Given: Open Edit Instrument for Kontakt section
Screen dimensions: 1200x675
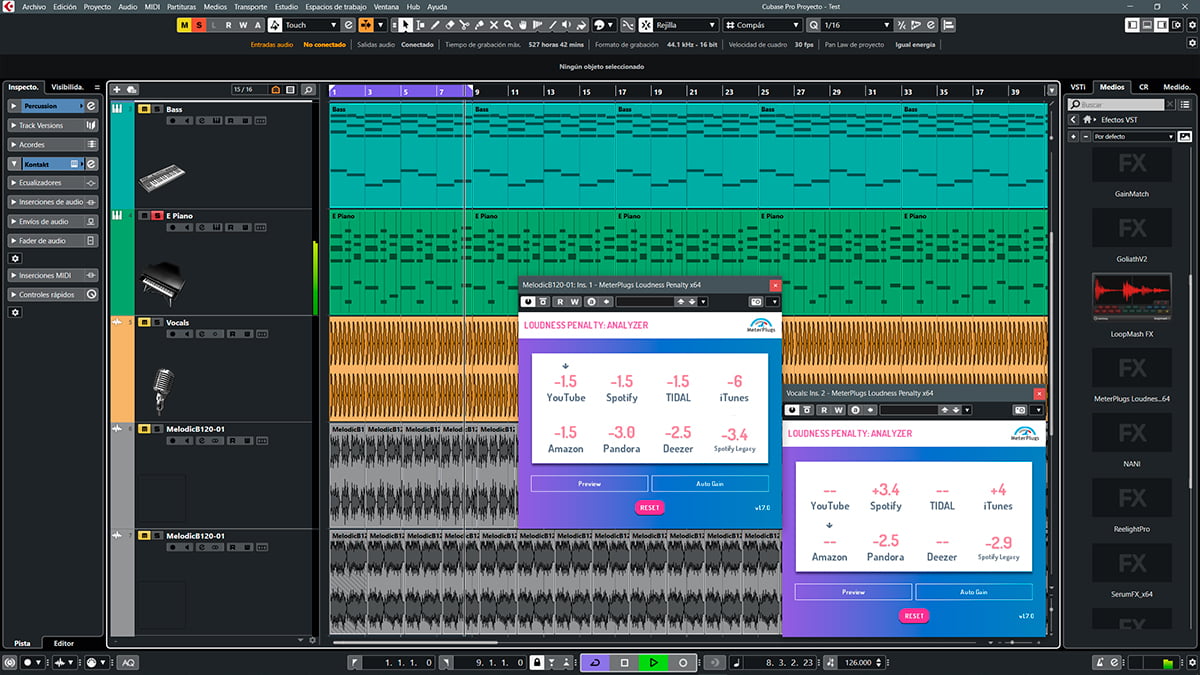Looking at the screenshot, I should tap(91, 164).
